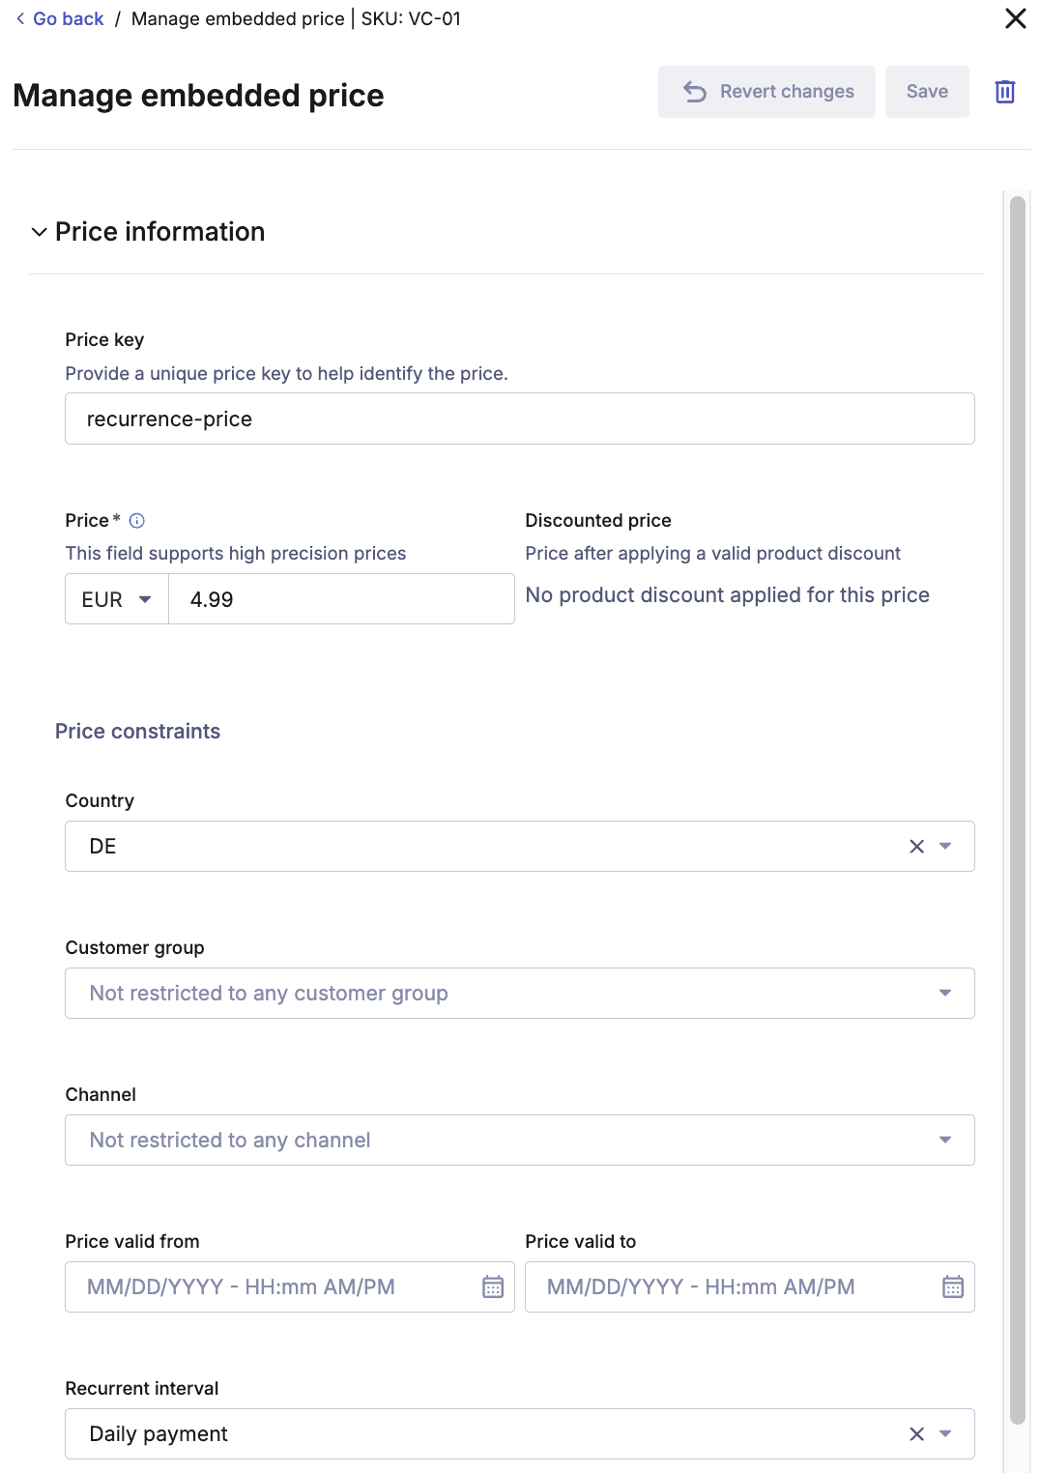
Task: Click the revert arrow icon on Revert changes
Action: (695, 91)
